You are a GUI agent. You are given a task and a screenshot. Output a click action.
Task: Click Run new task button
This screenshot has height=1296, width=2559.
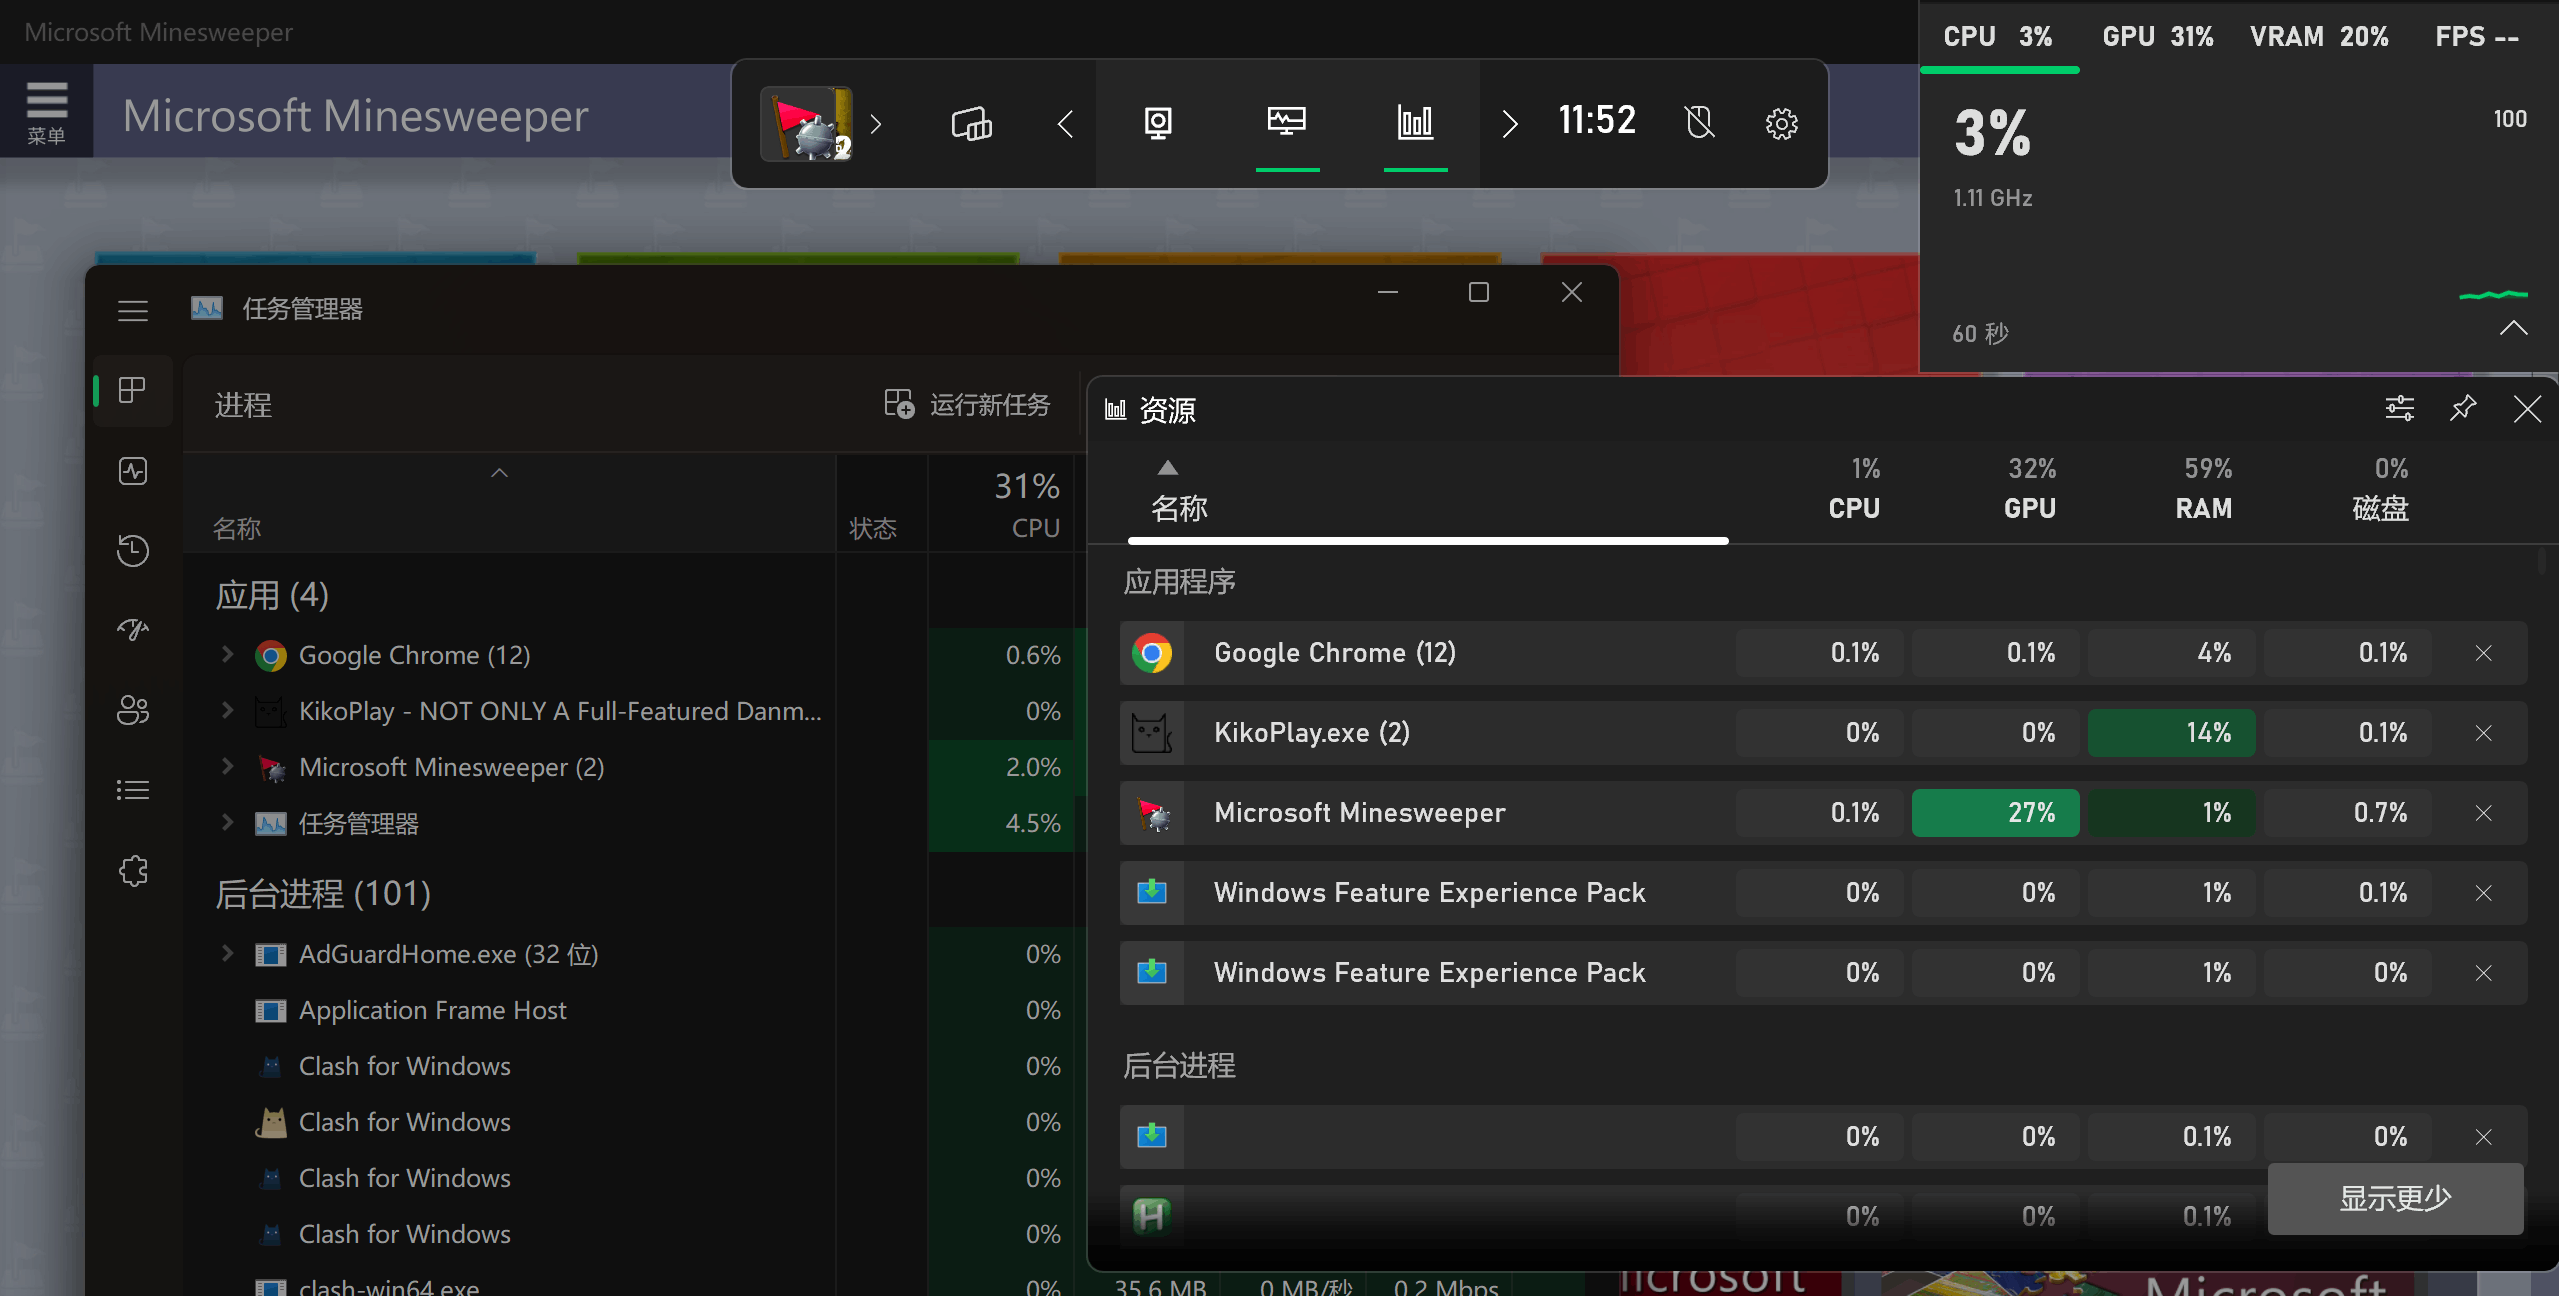(x=967, y=404)
